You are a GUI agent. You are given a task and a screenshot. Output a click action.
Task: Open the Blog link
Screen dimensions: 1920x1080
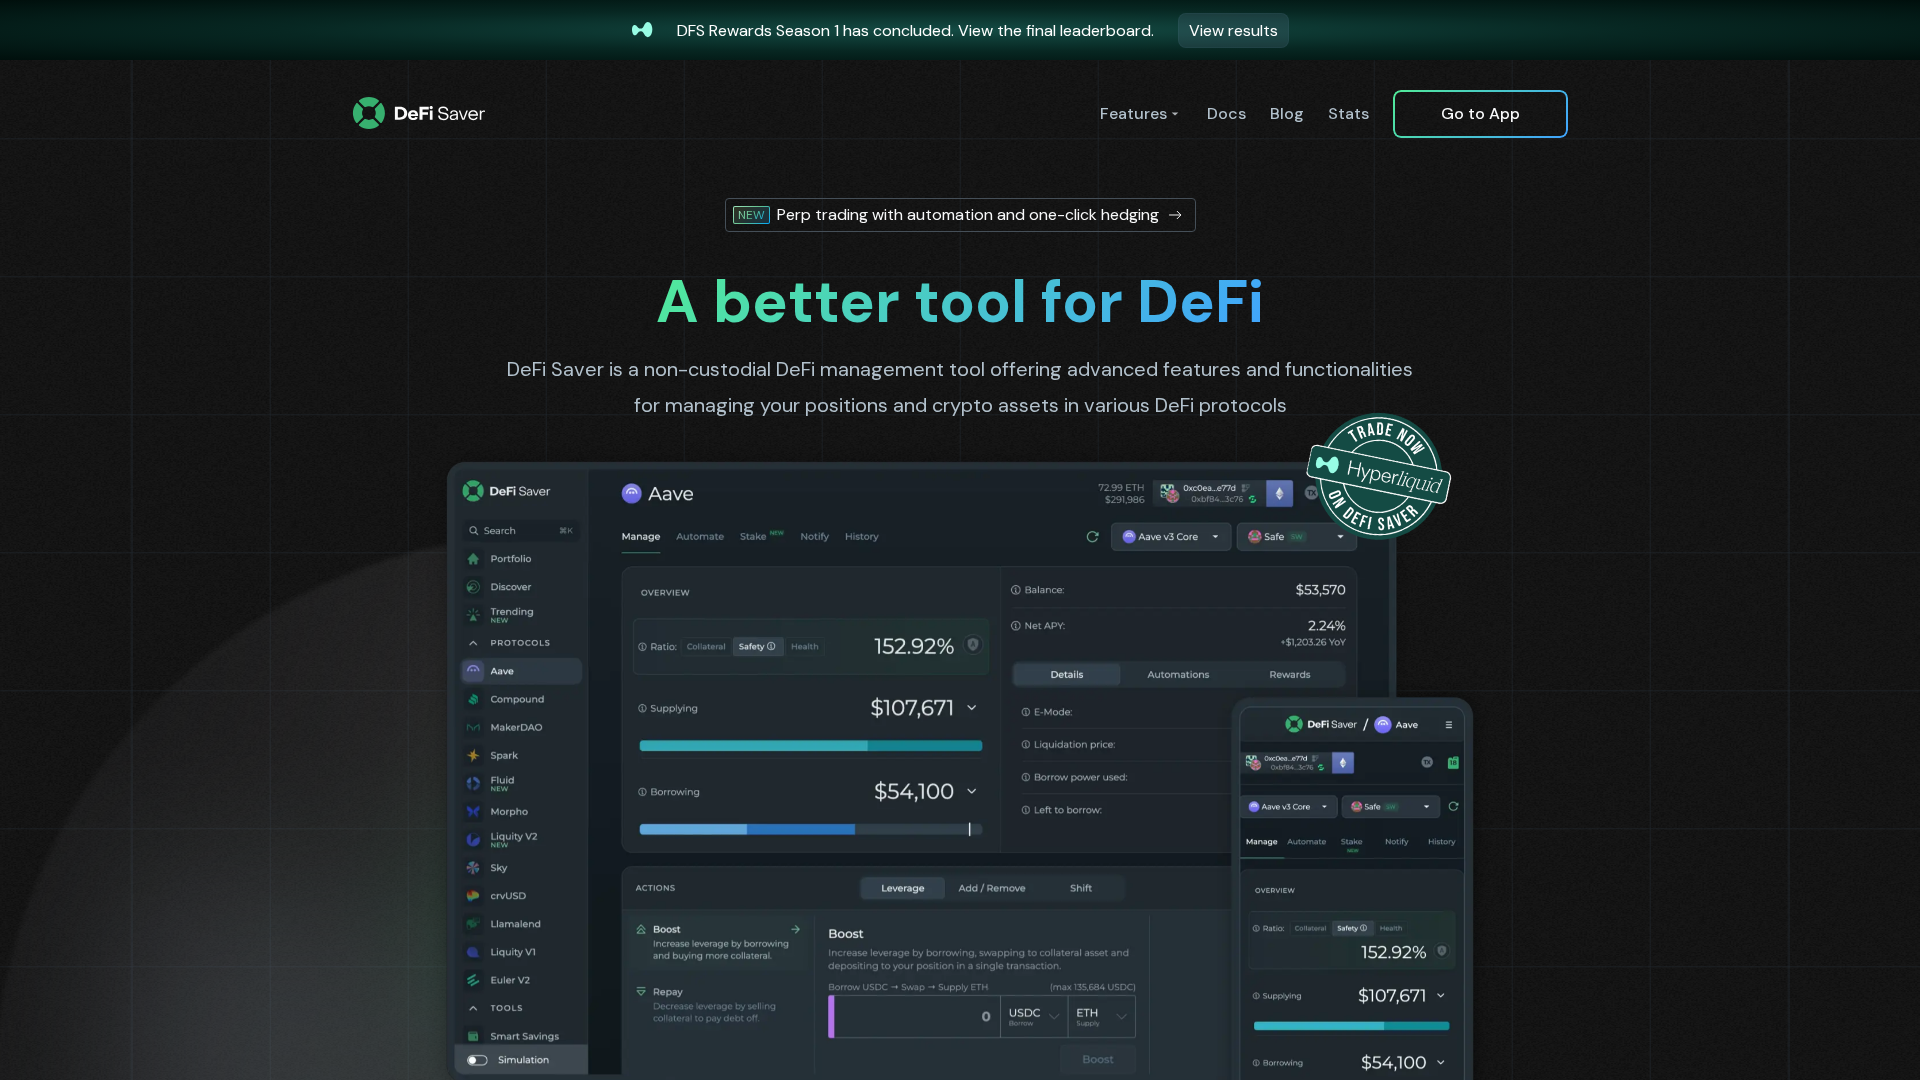point(1286,114)
